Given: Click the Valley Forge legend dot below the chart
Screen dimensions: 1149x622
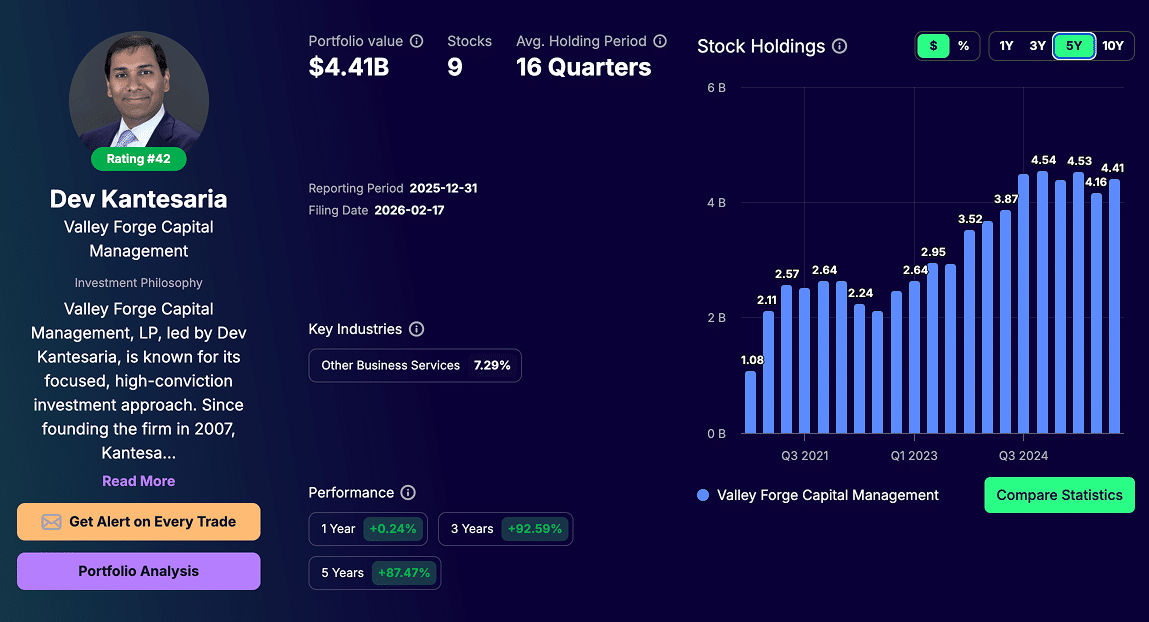Looking at the screenshot, I should click(x=703, y=495).
